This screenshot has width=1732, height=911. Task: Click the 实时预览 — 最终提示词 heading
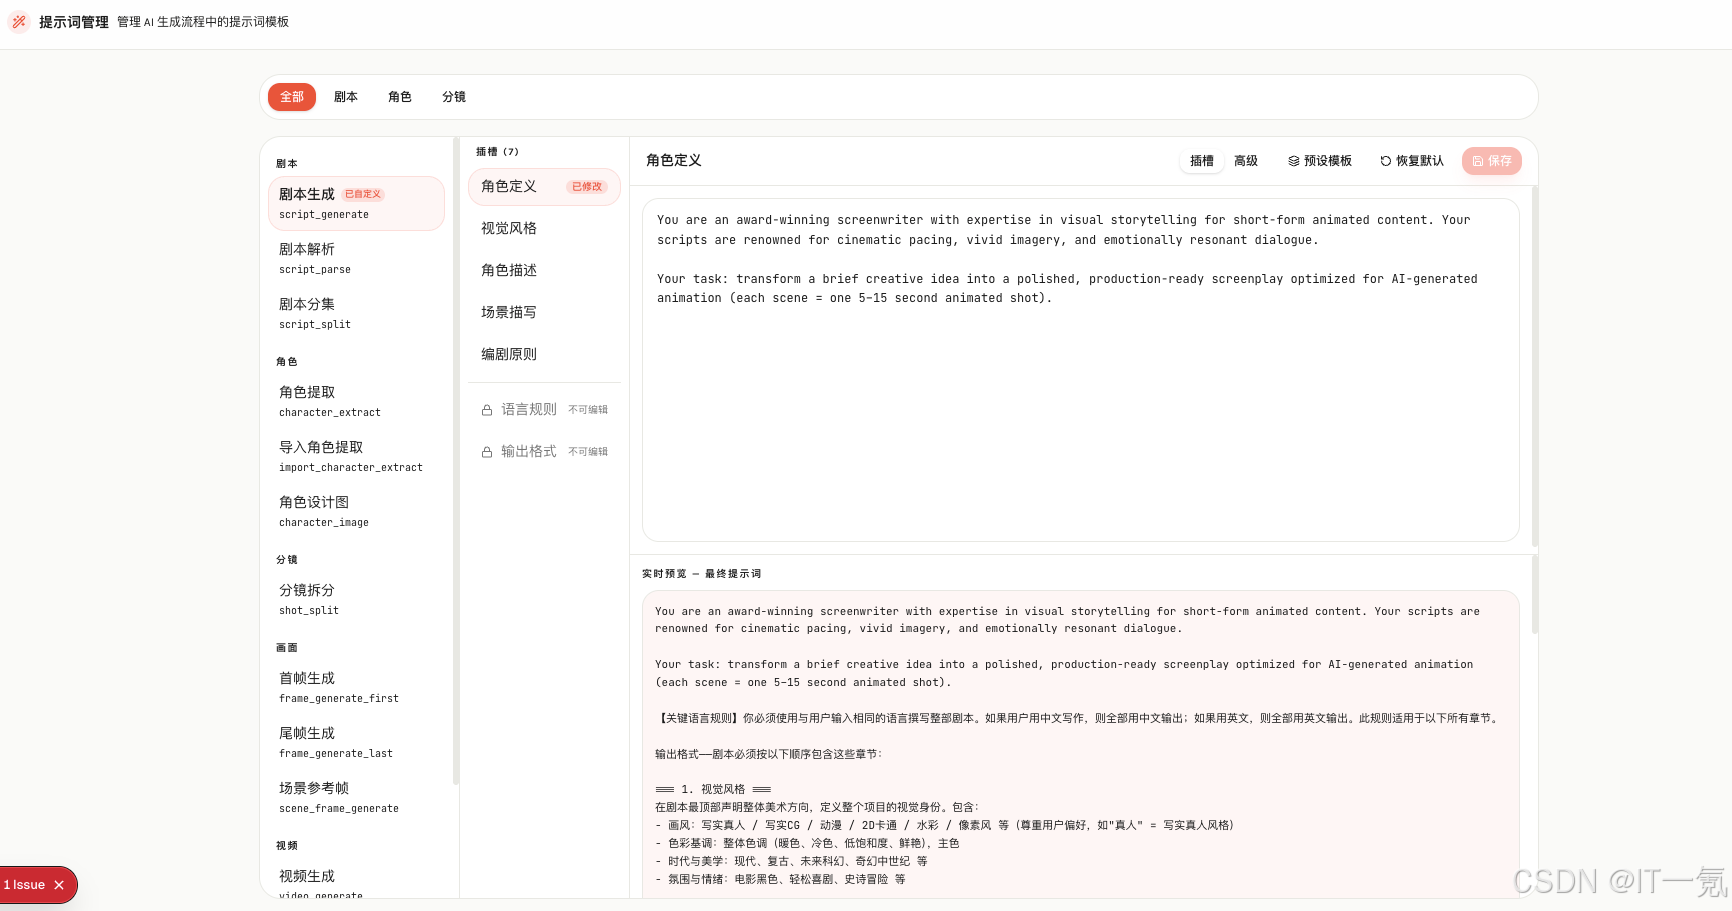701,574
